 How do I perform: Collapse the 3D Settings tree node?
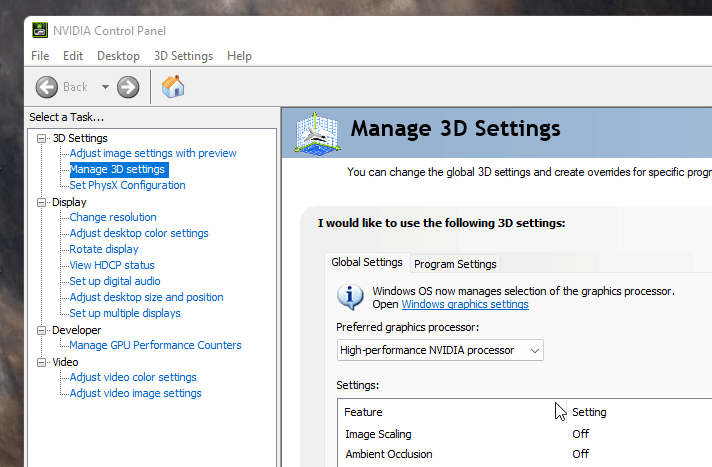coord(42,138)
